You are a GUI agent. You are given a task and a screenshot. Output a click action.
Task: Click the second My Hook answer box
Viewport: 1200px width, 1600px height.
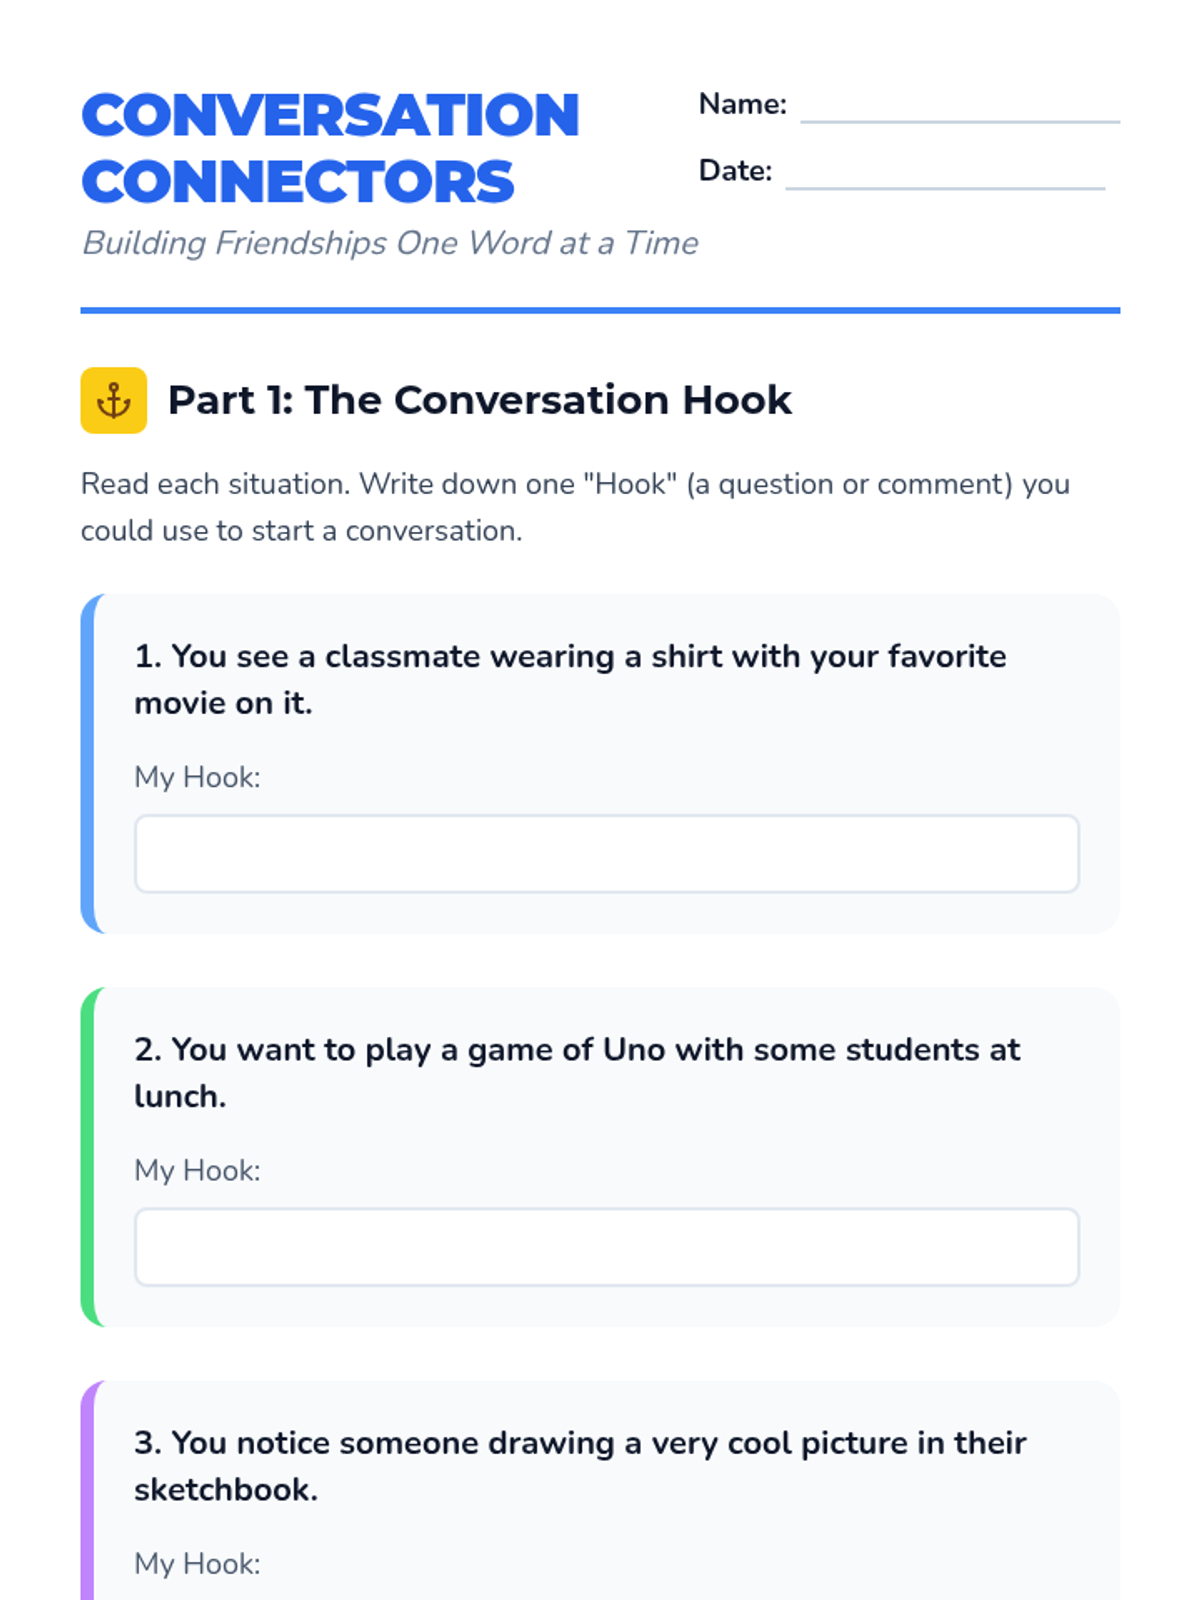click(x=606, y=1246)
